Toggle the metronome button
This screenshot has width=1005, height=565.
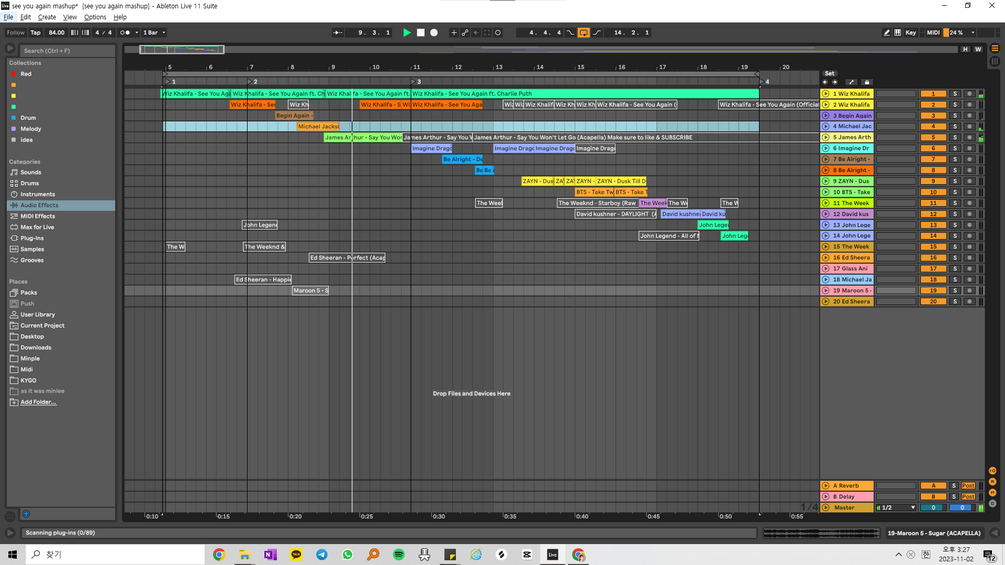point(125,33)
